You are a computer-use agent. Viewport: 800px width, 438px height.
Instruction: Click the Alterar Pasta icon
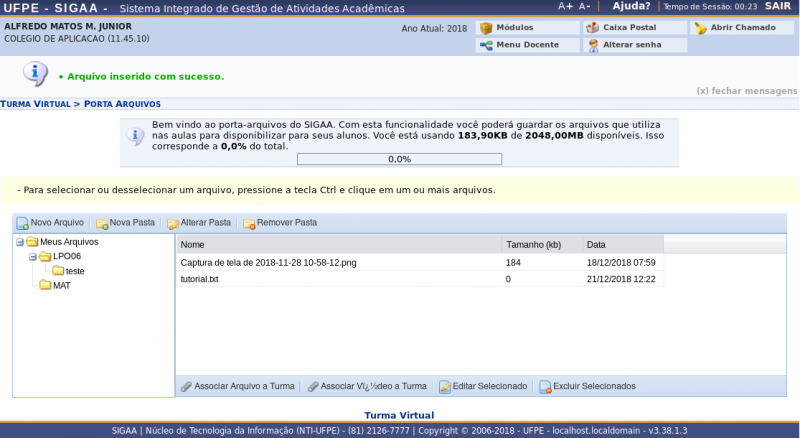pos(173,223)
